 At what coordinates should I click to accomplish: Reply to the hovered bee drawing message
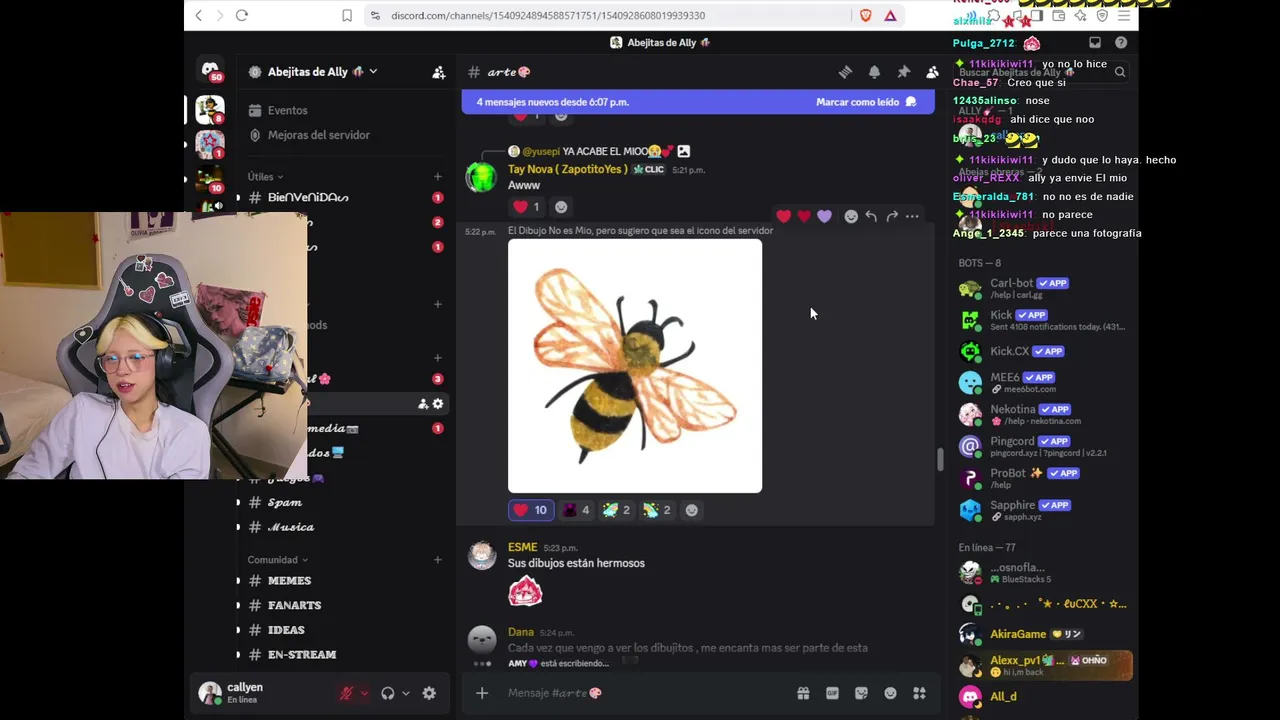pos(871,216)
